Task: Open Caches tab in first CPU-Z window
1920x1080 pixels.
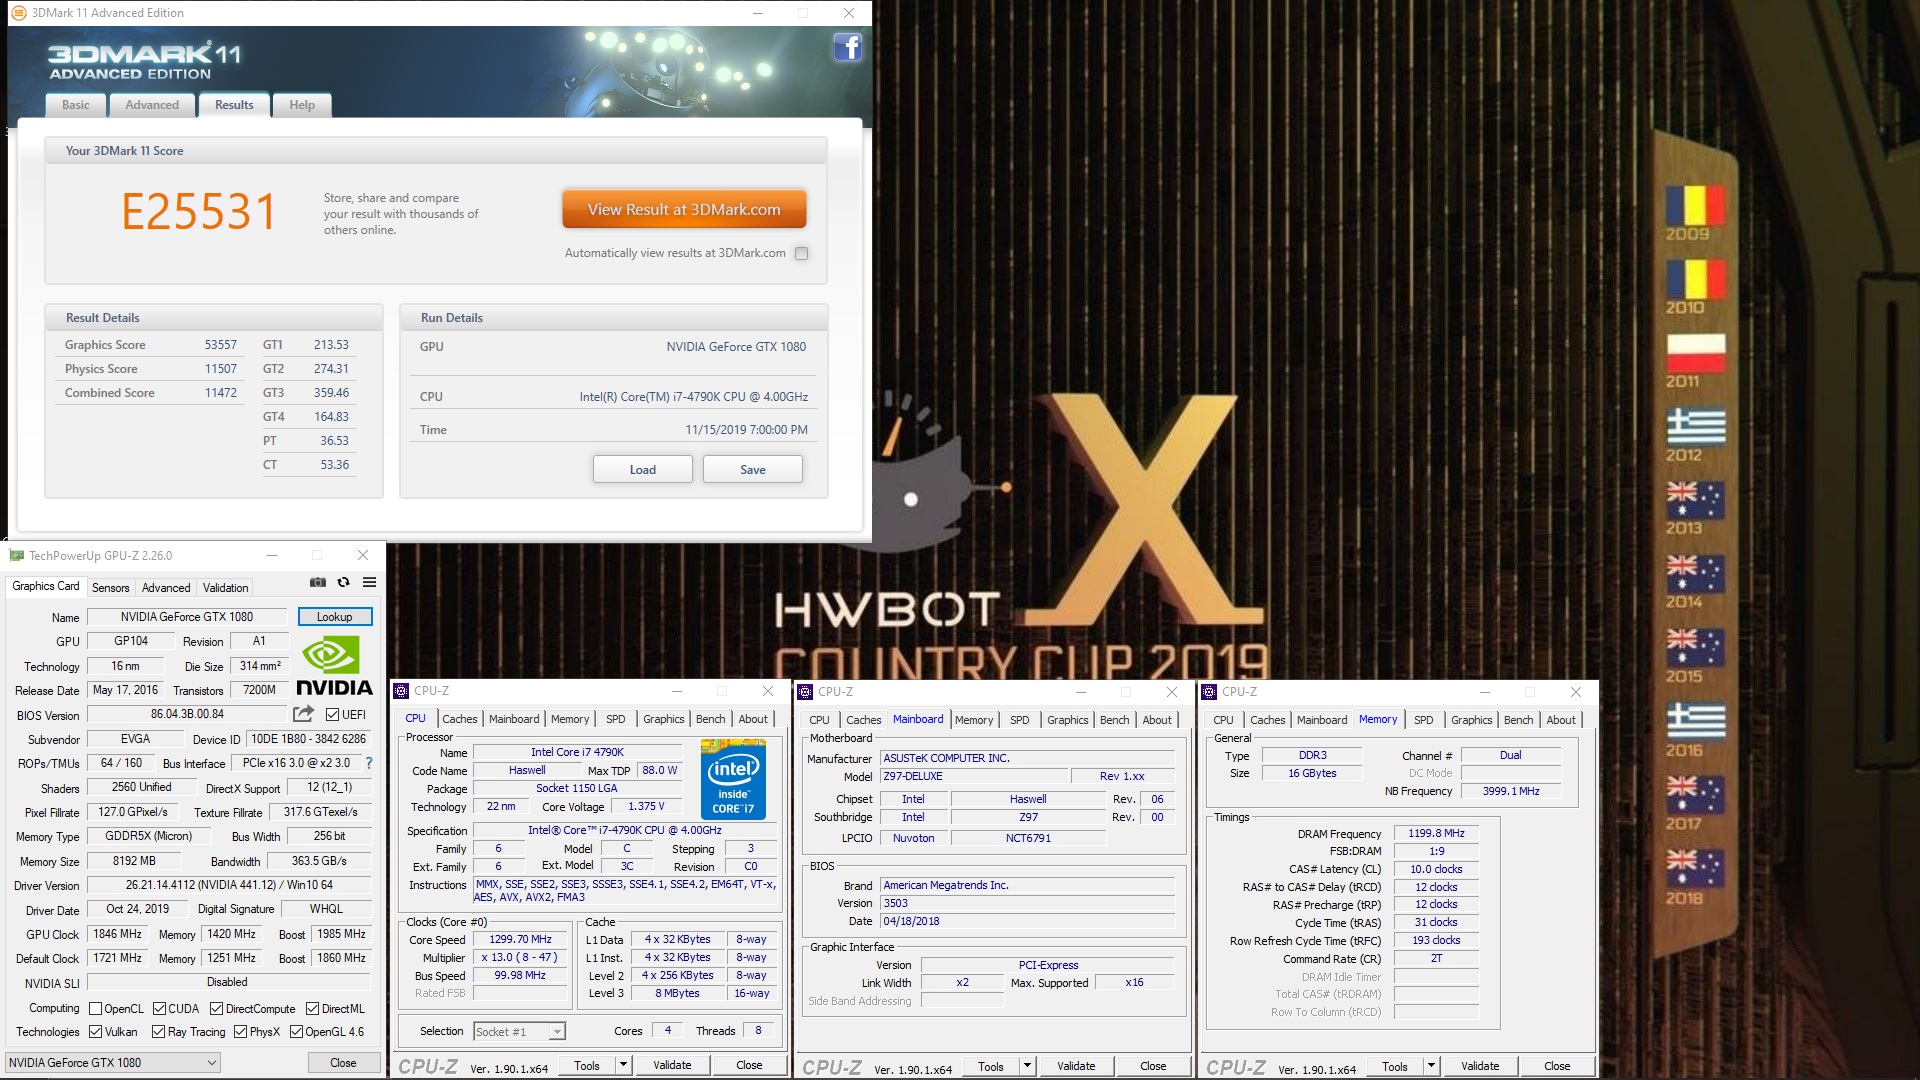Action: [460, 719]
